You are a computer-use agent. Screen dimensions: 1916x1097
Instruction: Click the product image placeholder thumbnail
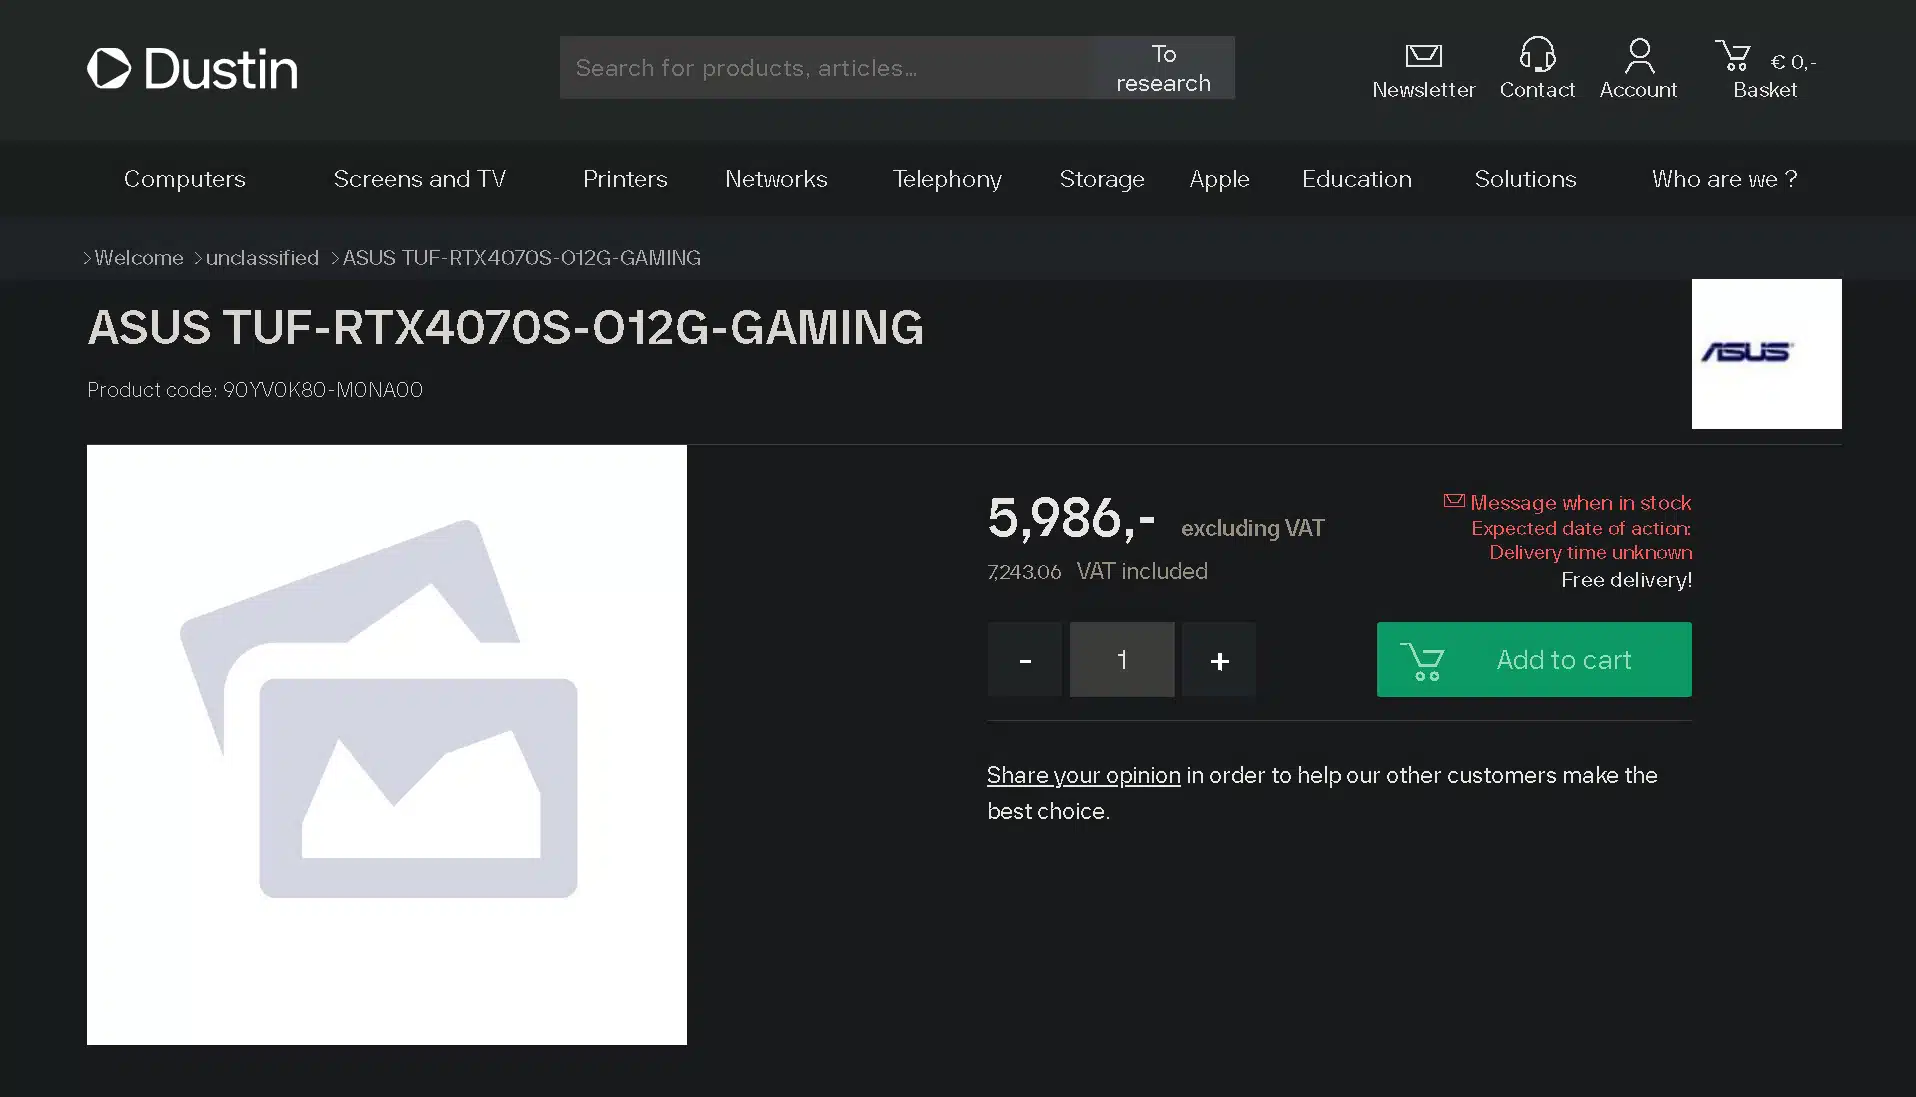tap(387, 745)
